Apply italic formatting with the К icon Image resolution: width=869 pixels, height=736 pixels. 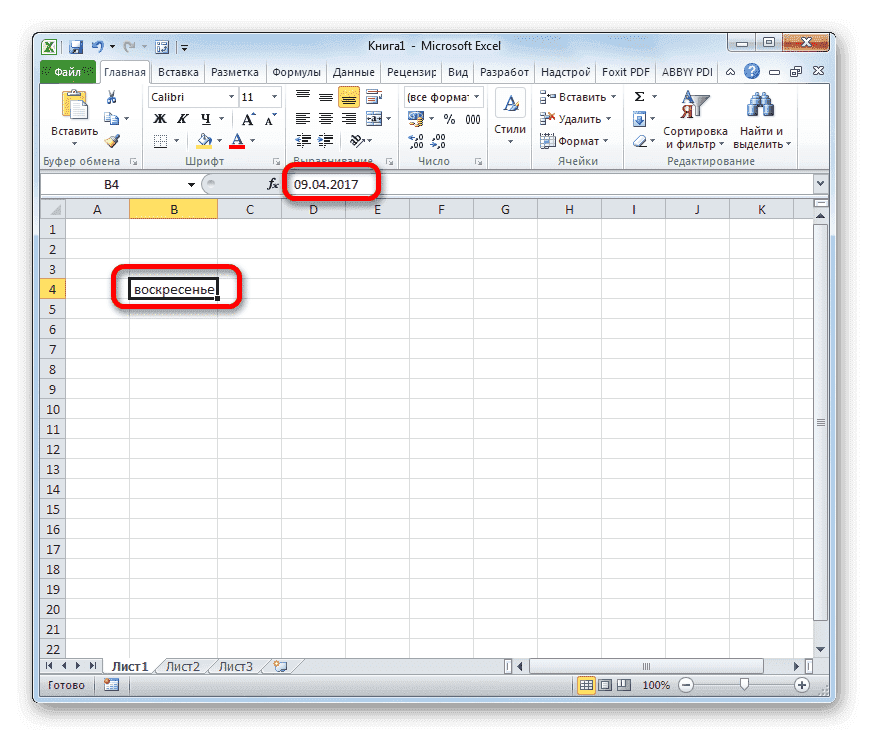(x=183, y=119)
